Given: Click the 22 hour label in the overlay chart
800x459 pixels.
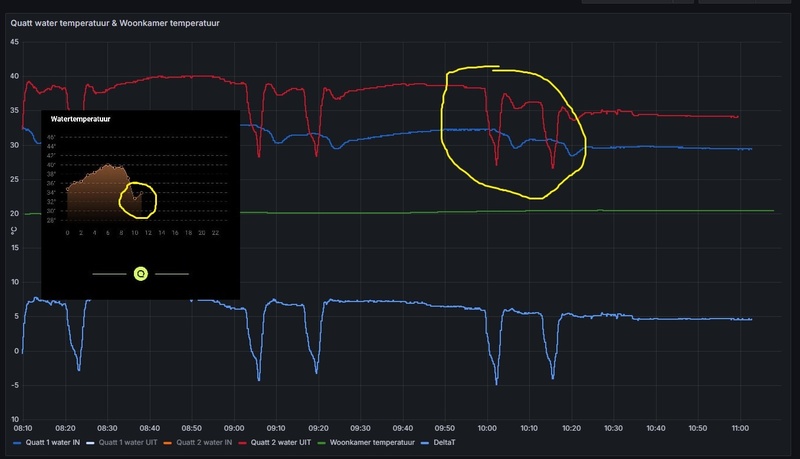Looking at the screenshot, I should pyautogui.click(x=215, y=233).
